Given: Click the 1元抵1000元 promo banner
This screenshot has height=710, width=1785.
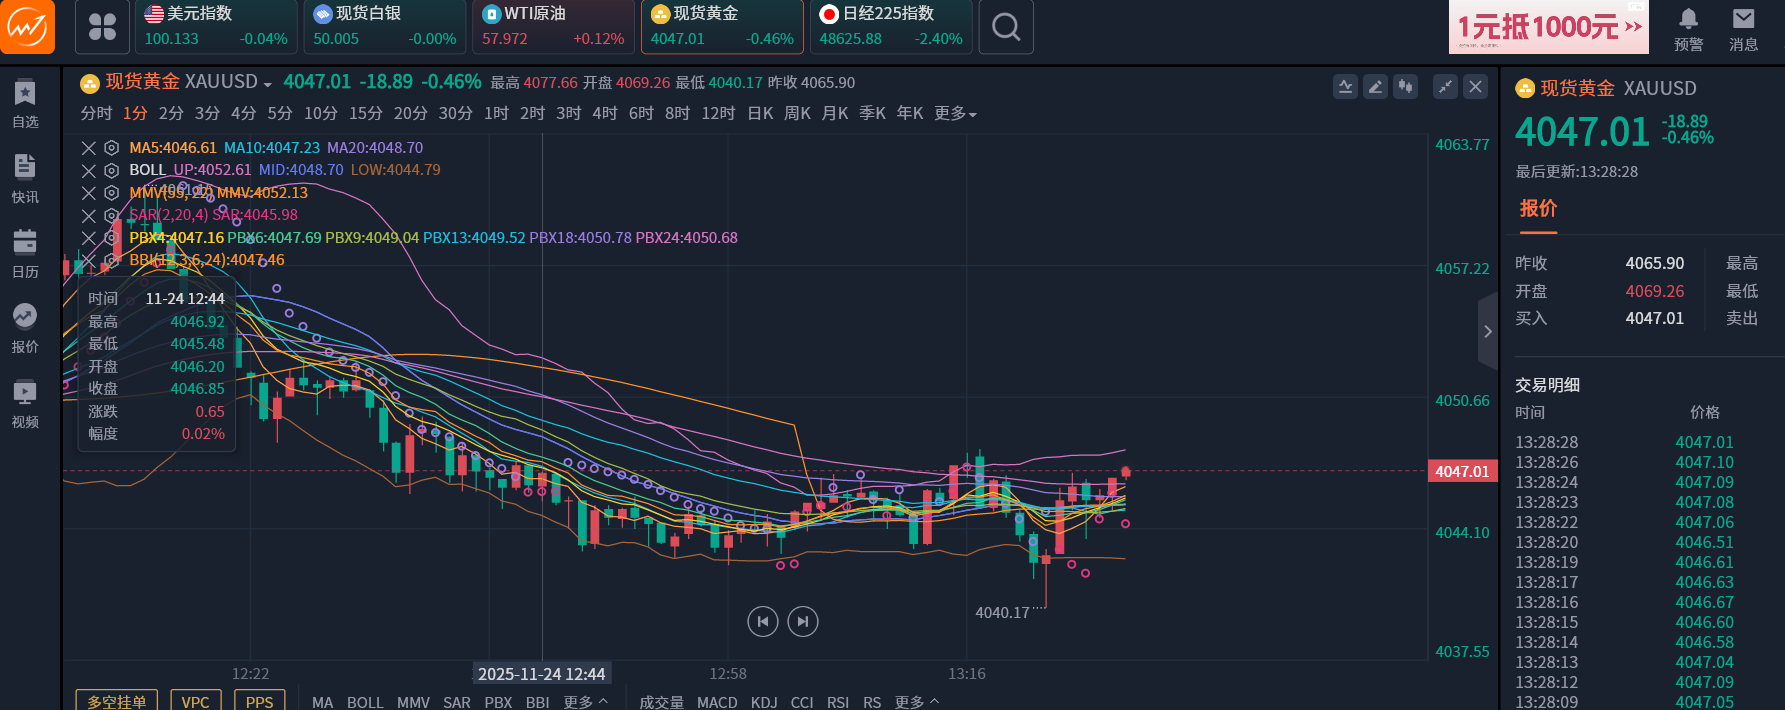Looking at the screenshot, I should [1548, 27].
